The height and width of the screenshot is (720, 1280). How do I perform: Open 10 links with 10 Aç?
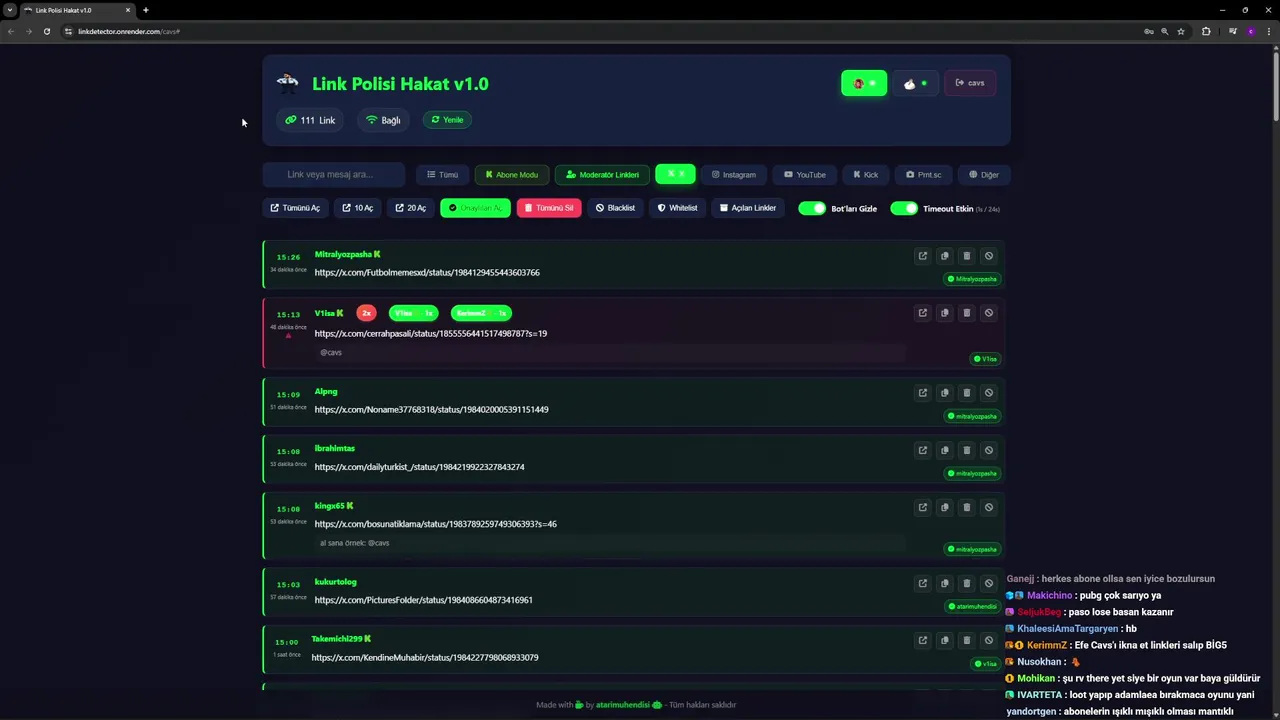(x=357, y=208)
